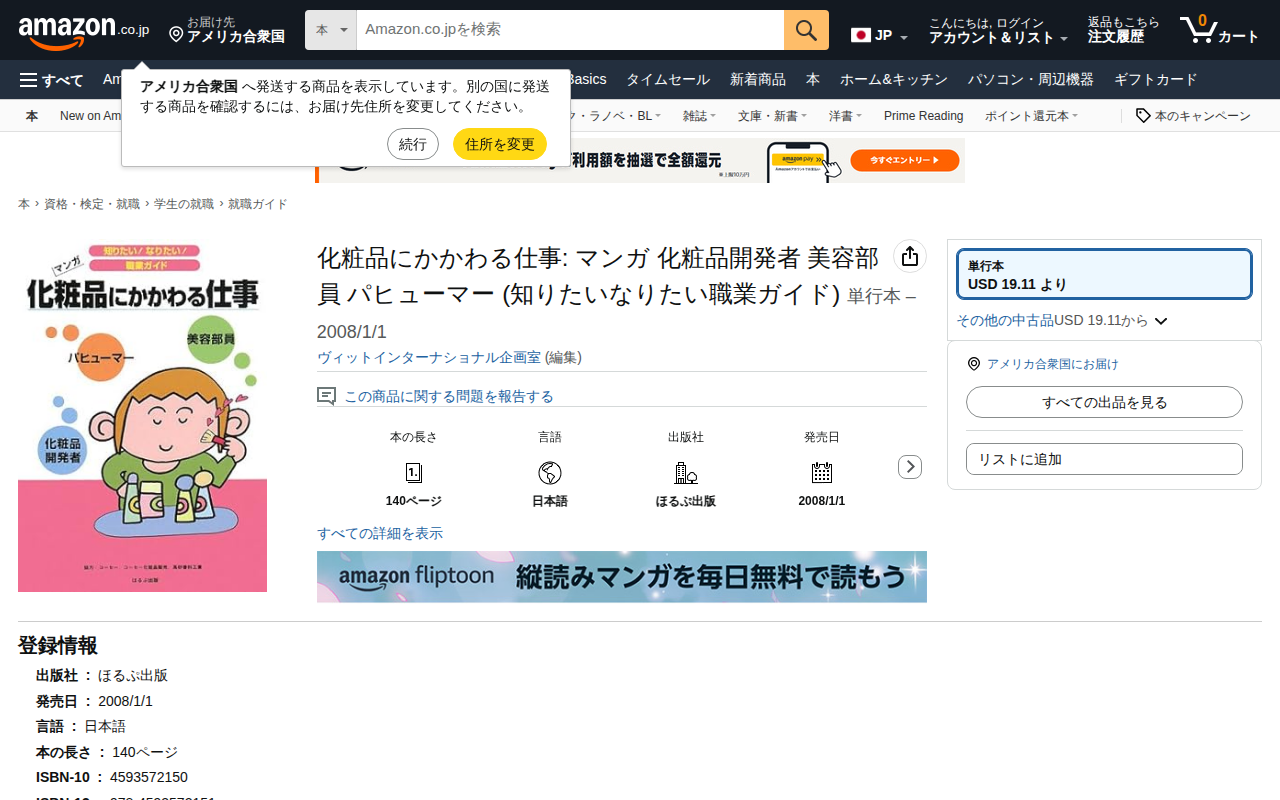Click the 本 link in the navigation bar
The height and width of the screenshot is (800, 1280).
point(813,80)
